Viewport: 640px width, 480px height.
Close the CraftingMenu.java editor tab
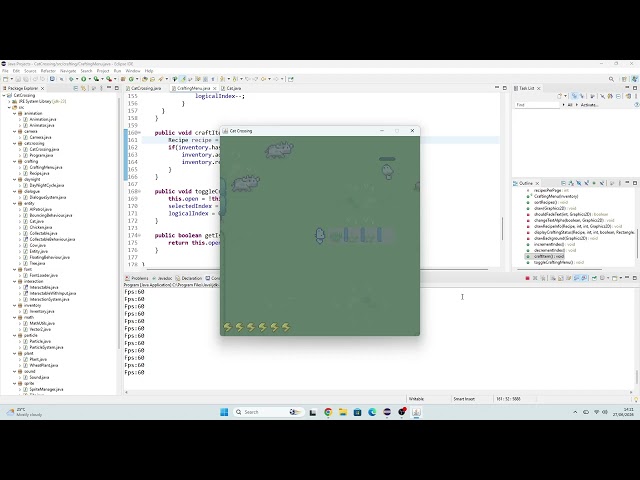tap(215, 88)
